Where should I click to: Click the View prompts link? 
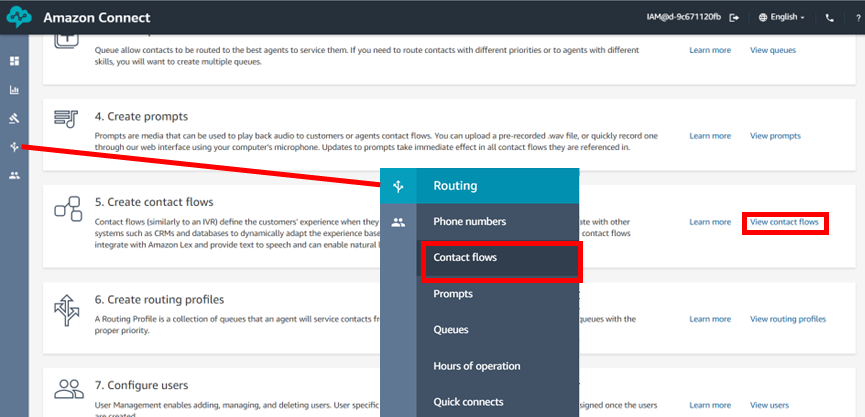tap(775, 136)
